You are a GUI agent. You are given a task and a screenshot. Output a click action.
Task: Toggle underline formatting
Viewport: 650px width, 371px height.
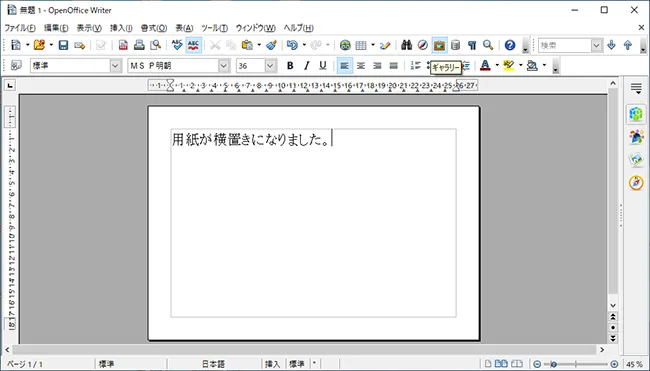[x=323, y=65]
